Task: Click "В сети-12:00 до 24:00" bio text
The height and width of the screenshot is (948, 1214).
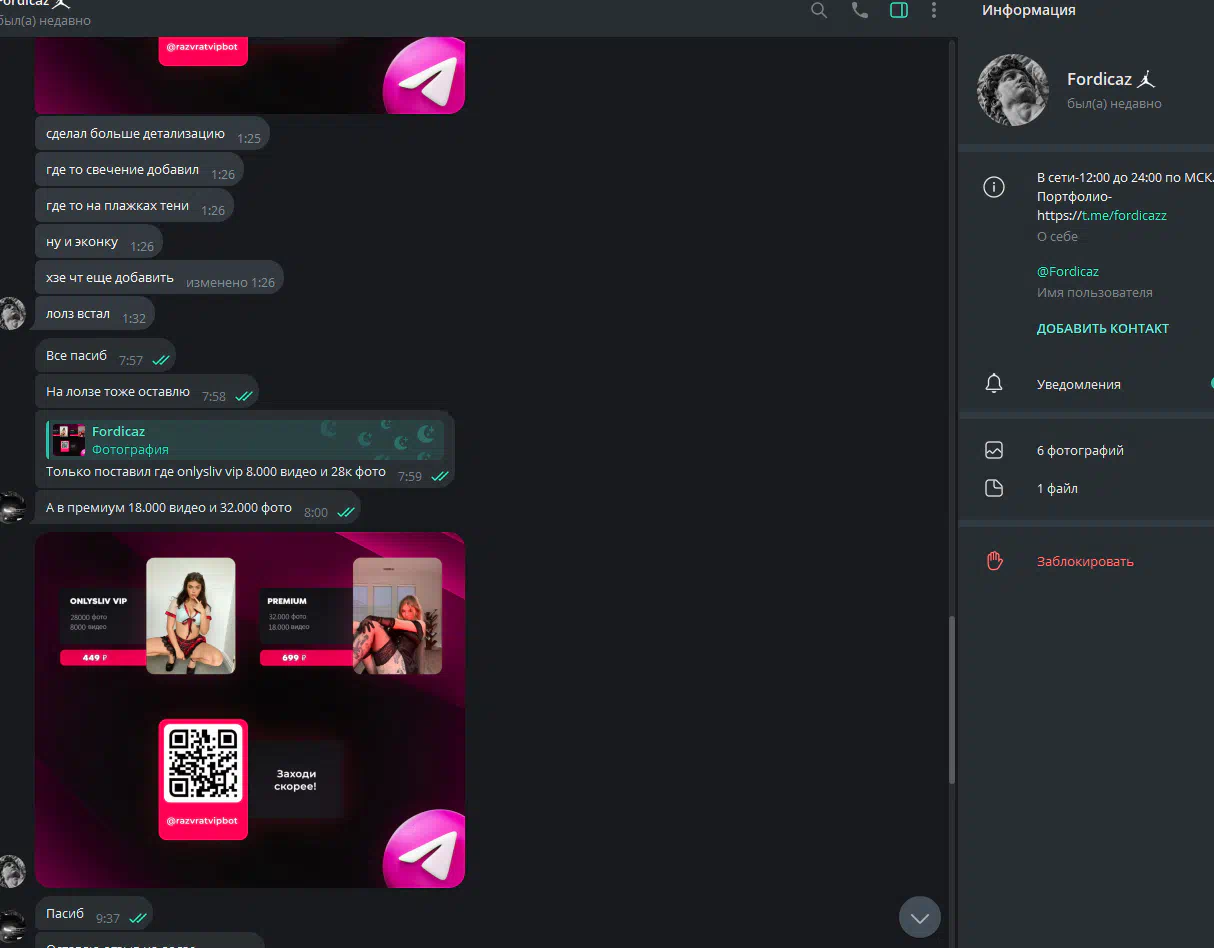Action: pyautogui.click(x=1125, y=177)
